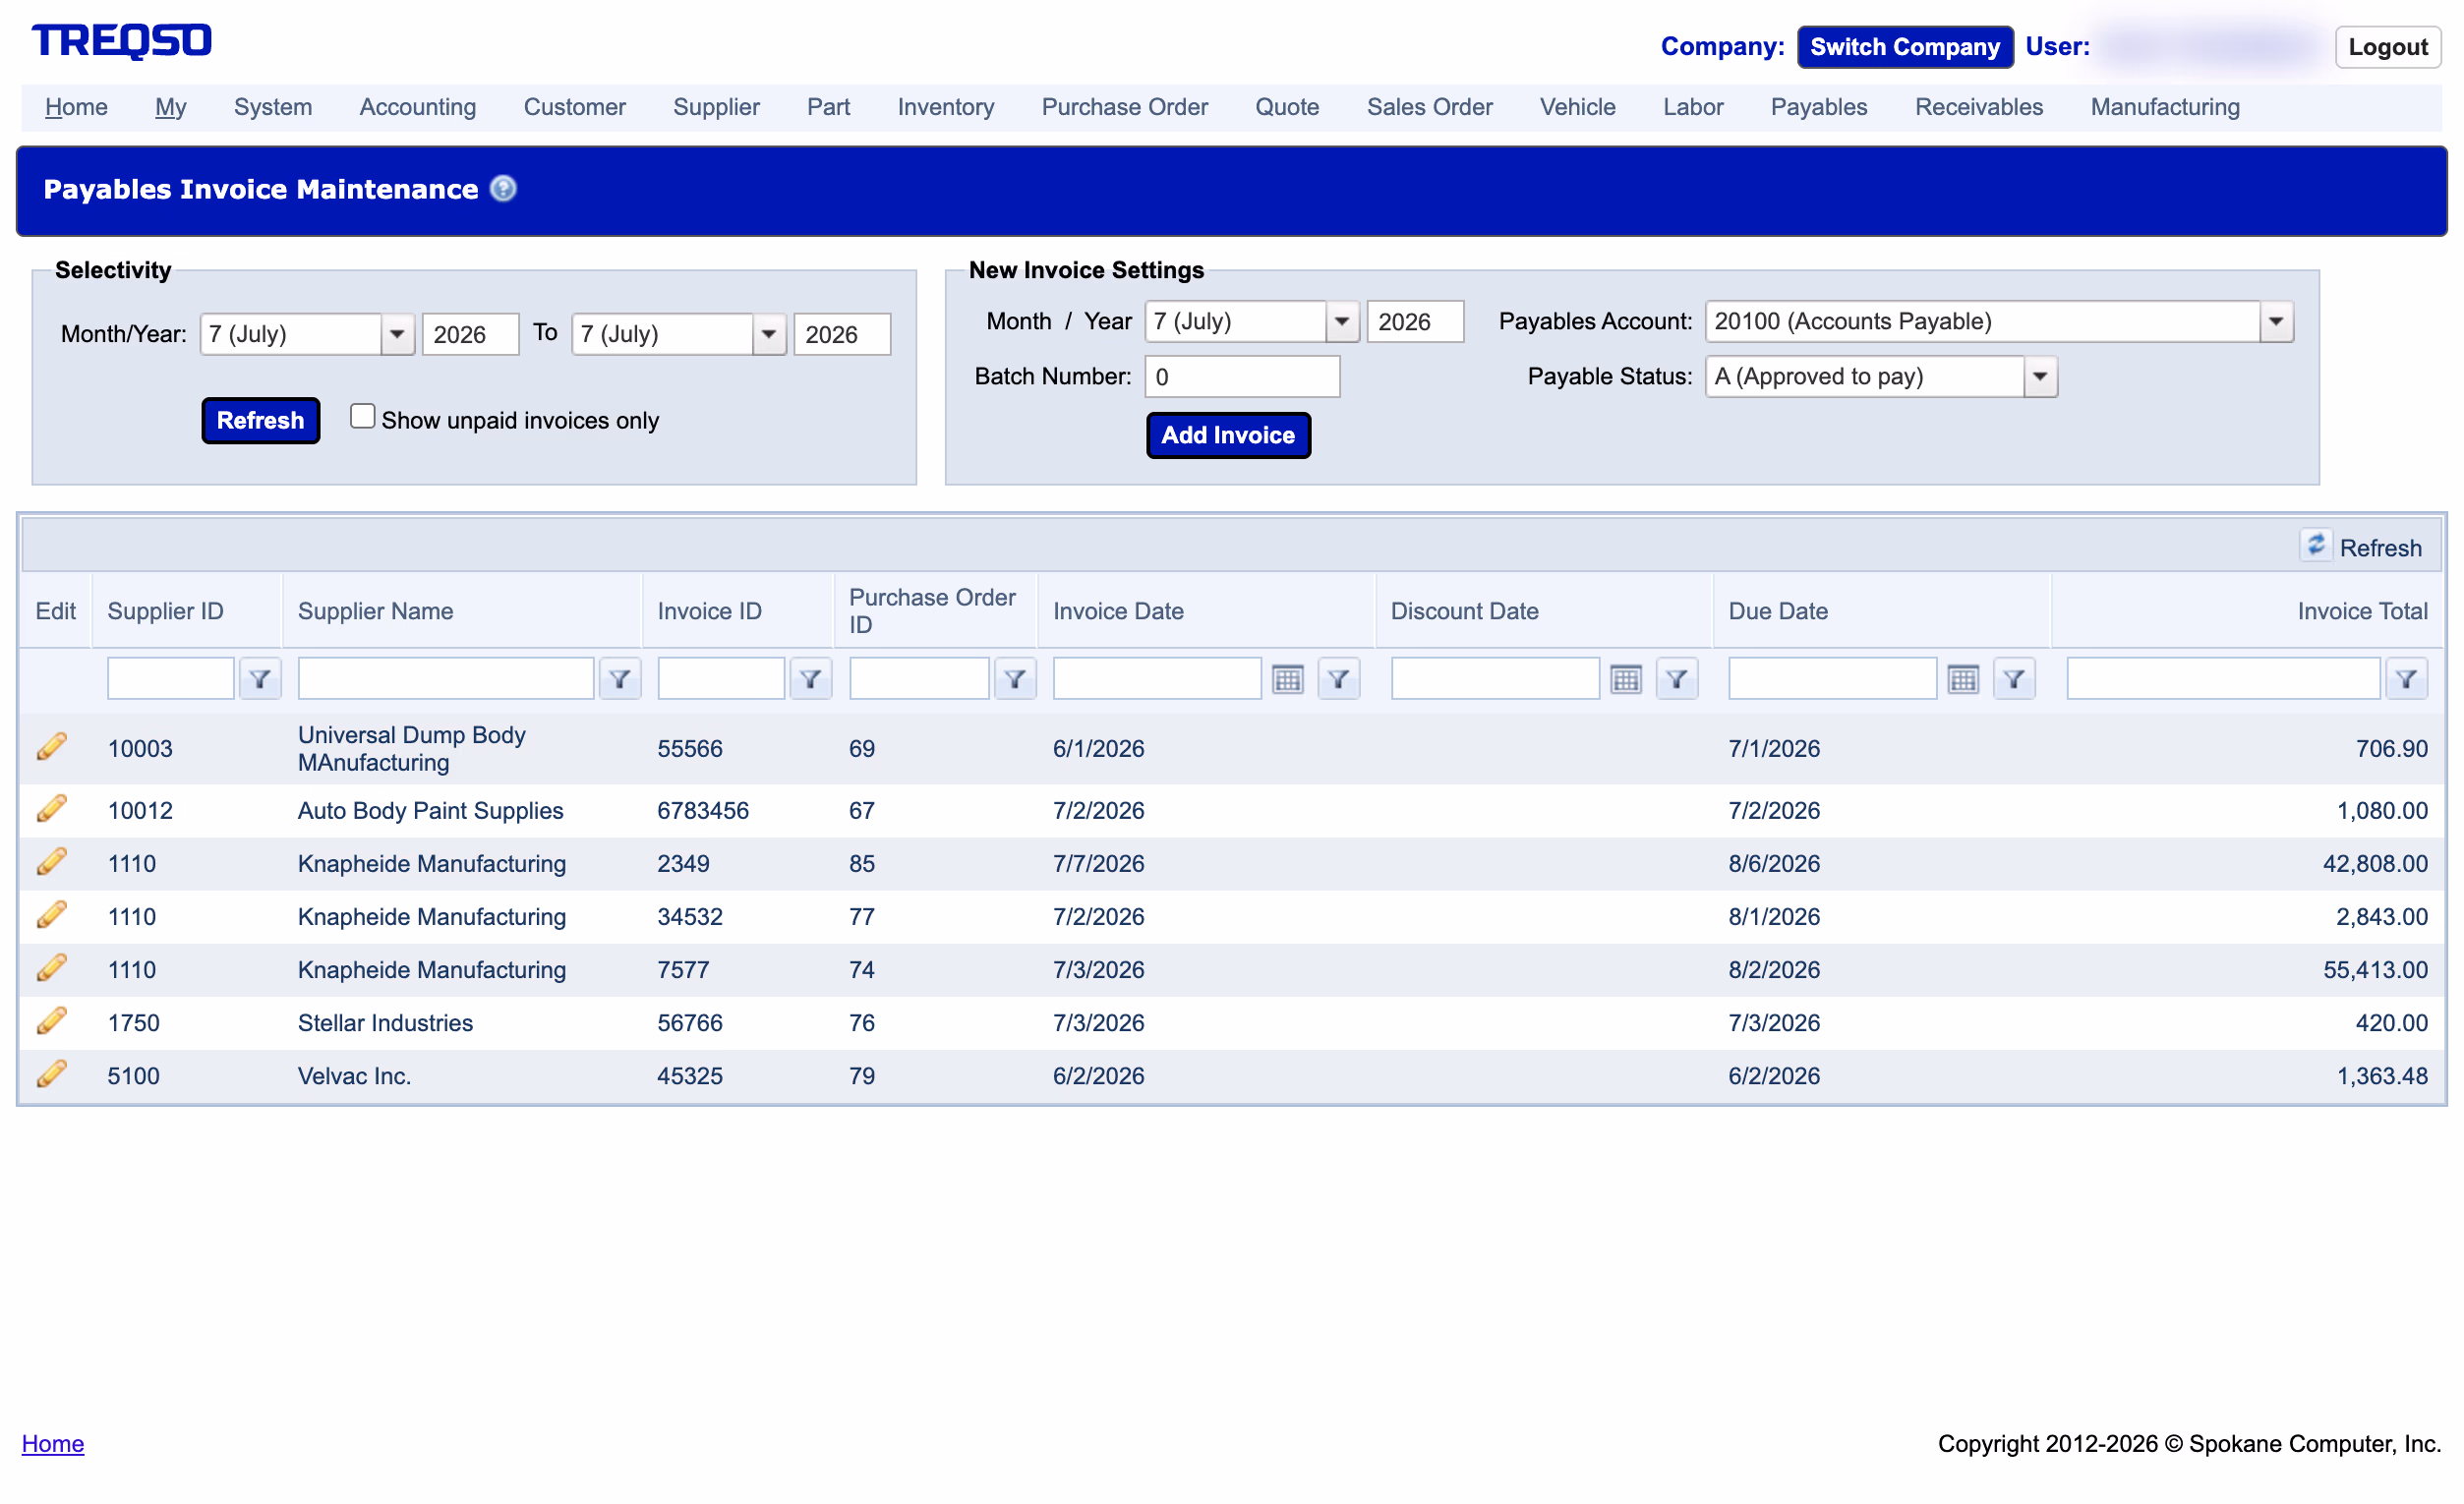Open the Payables menu
Screen dimensions: 2464x1504
point(1819,107)
